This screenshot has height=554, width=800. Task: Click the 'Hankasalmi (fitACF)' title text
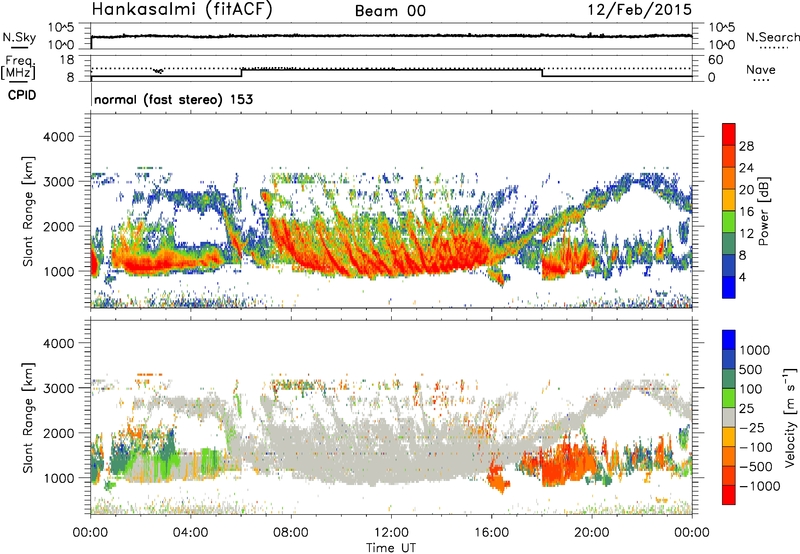coord(182,10)
